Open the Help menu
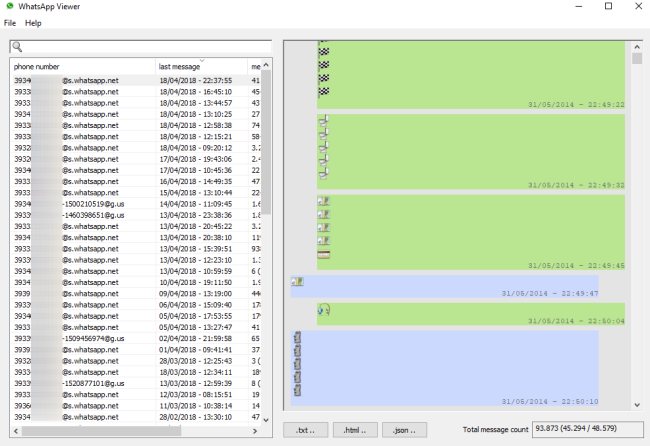The image size is (650, 446). [33, 23]
